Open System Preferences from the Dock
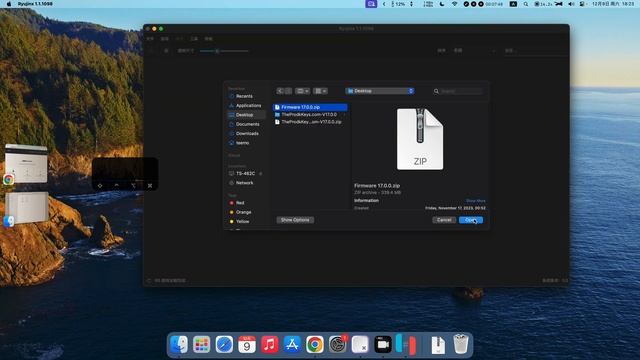The image size is (640, 360). [x=338, y=345]
